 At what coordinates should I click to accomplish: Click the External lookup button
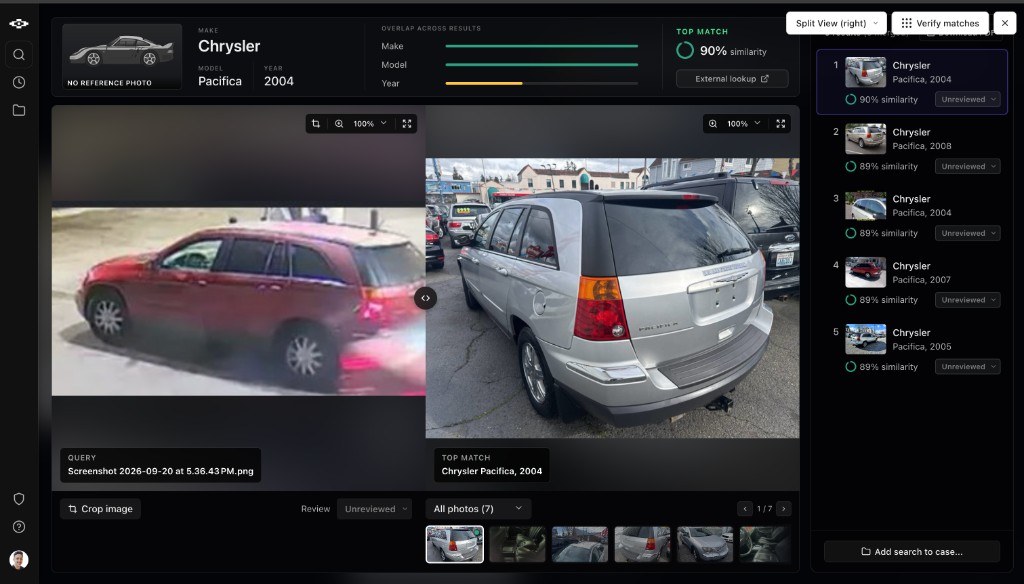click(x=732, y=78)
